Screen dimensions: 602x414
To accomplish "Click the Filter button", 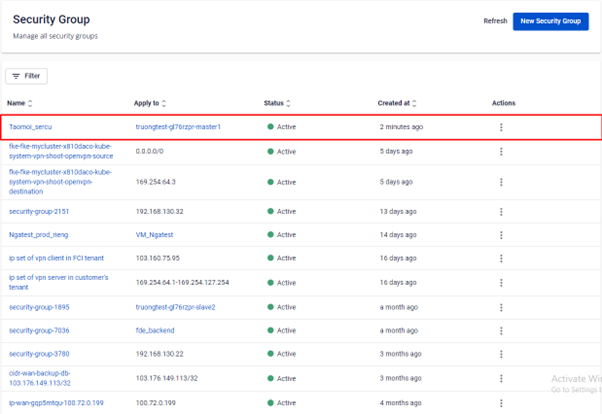I will pos(27,76).
